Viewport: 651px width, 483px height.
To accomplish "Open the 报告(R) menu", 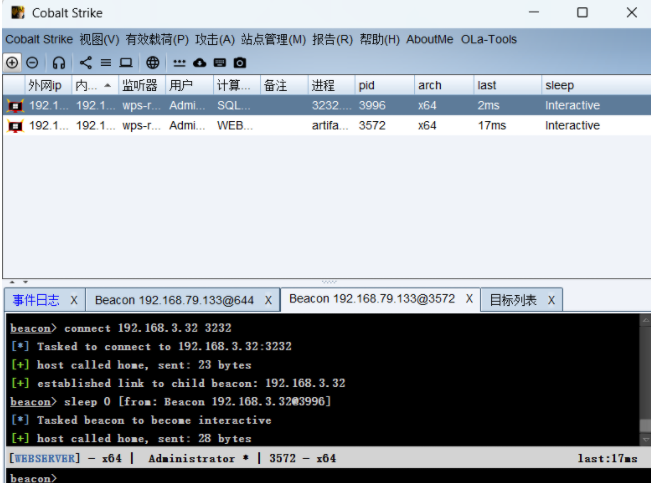I will point(332,39).
